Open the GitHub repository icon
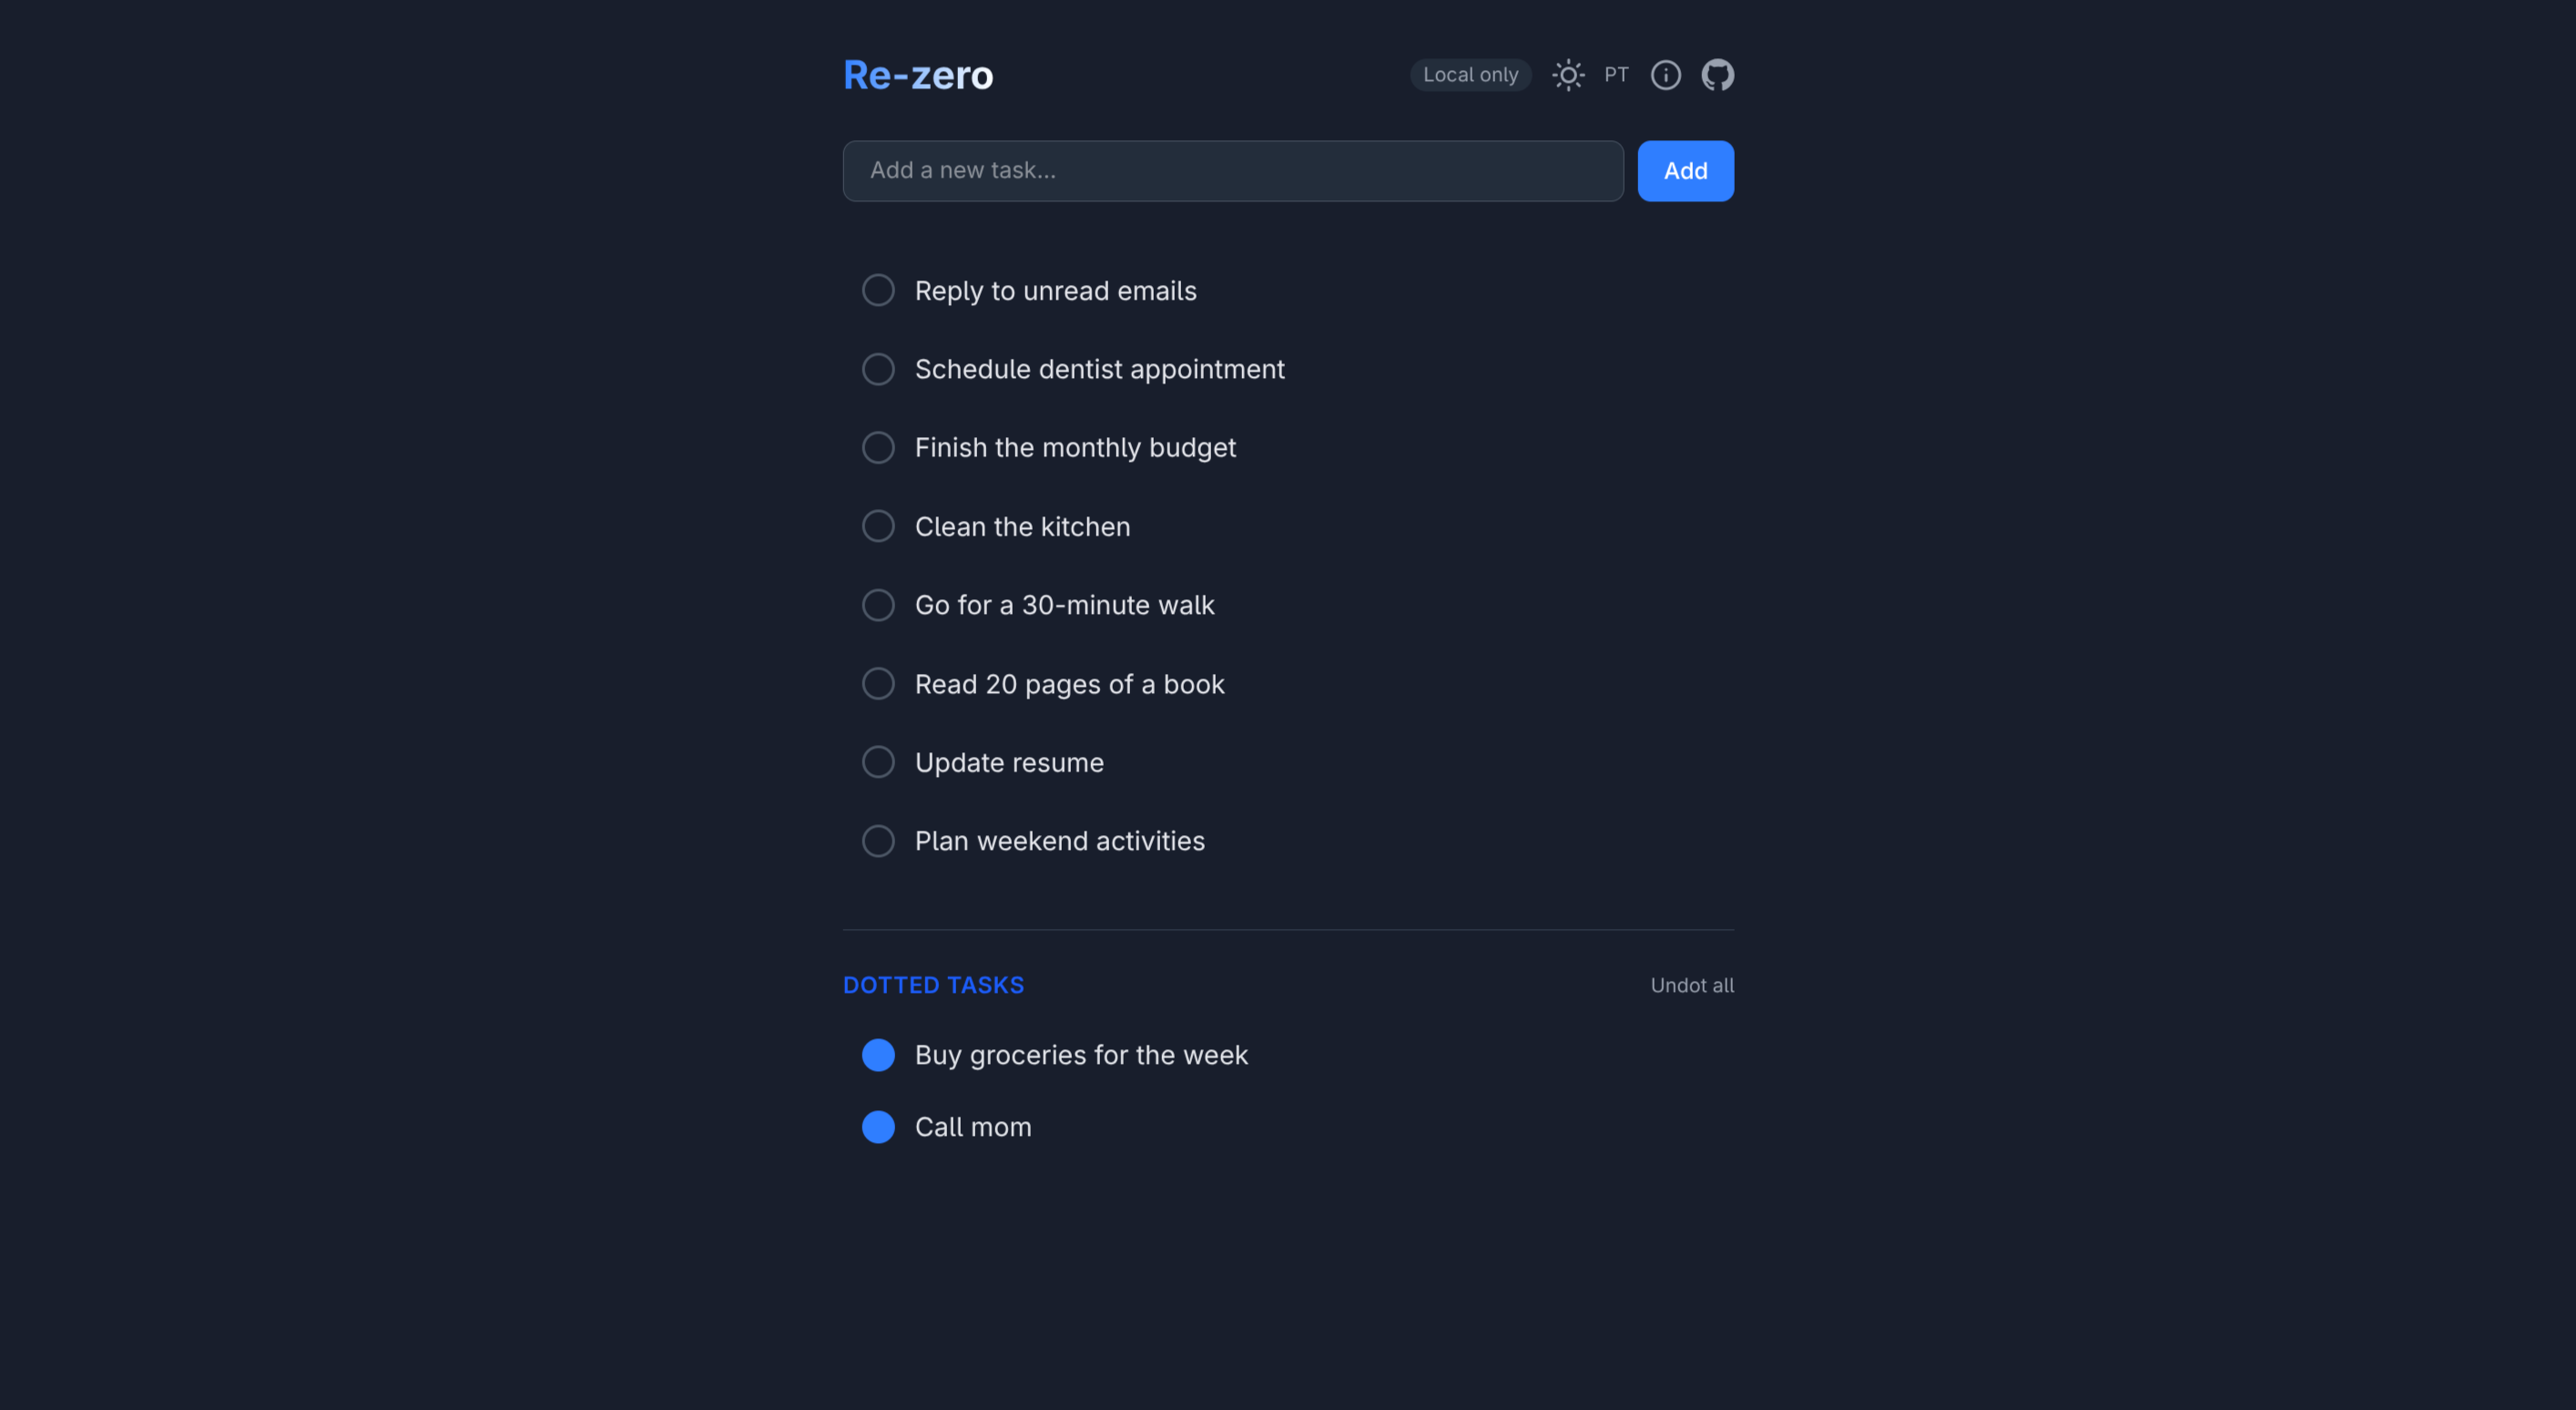The height and width of the screenshot is (1410, 2576). point(1717,75)
